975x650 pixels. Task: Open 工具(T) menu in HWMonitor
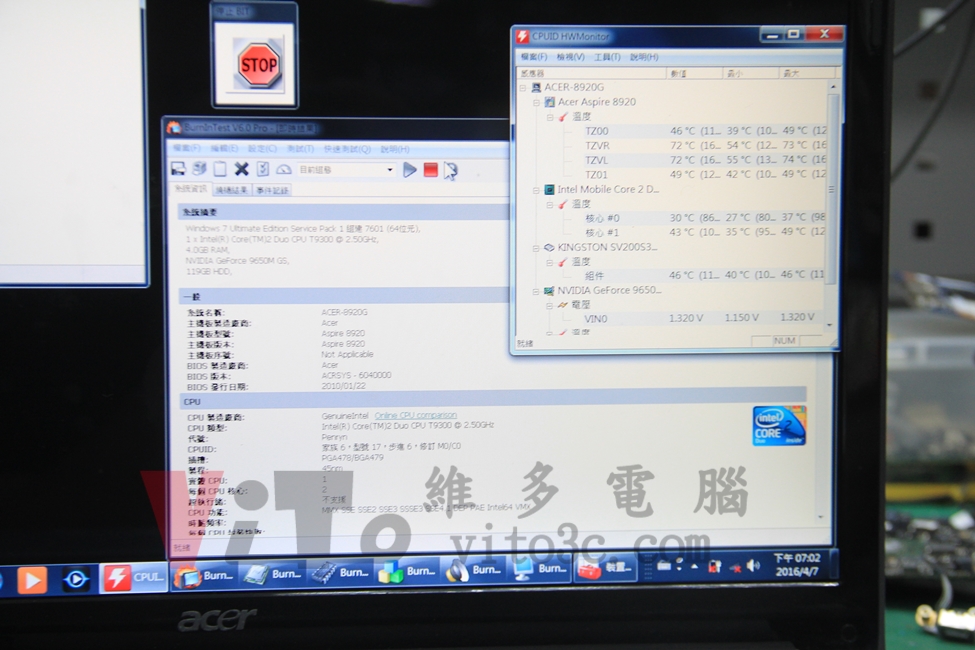(607, 57)
